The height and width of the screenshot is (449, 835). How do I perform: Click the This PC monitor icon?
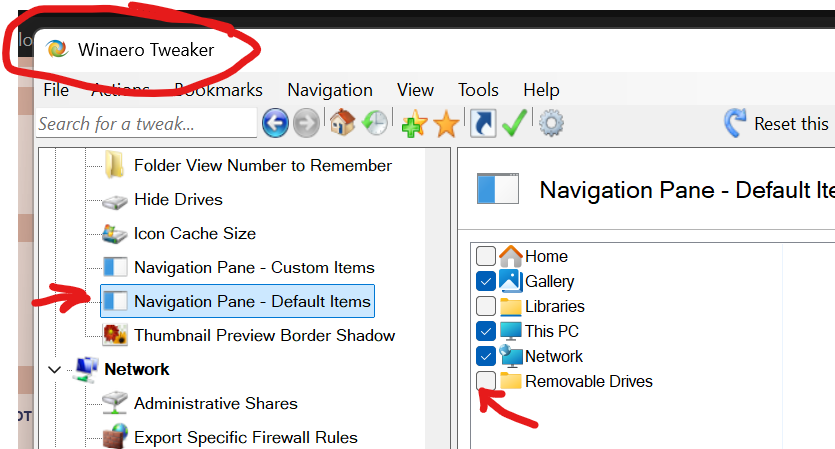click(511, 331)
